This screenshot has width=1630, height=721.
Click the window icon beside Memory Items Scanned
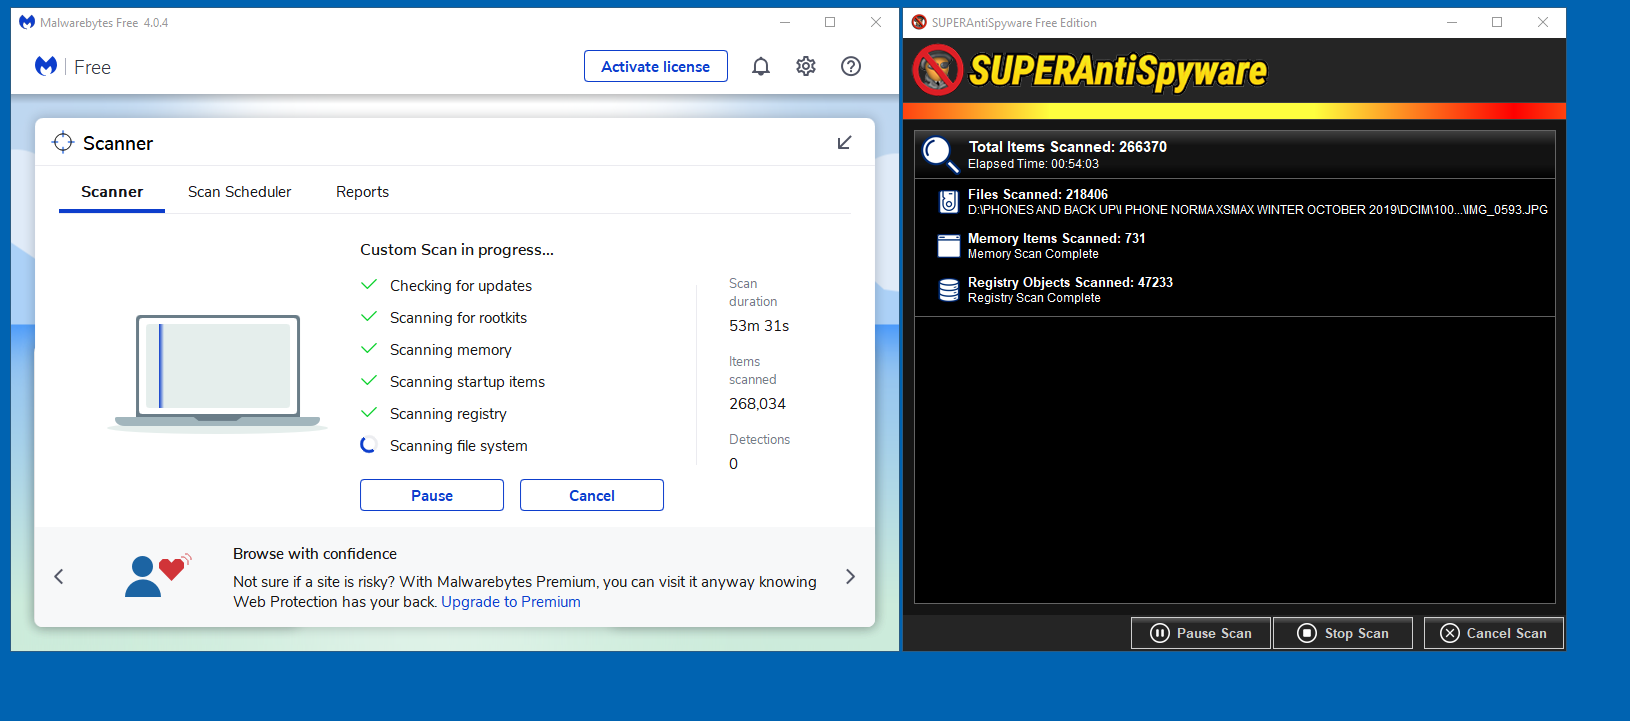pos(949,246)
